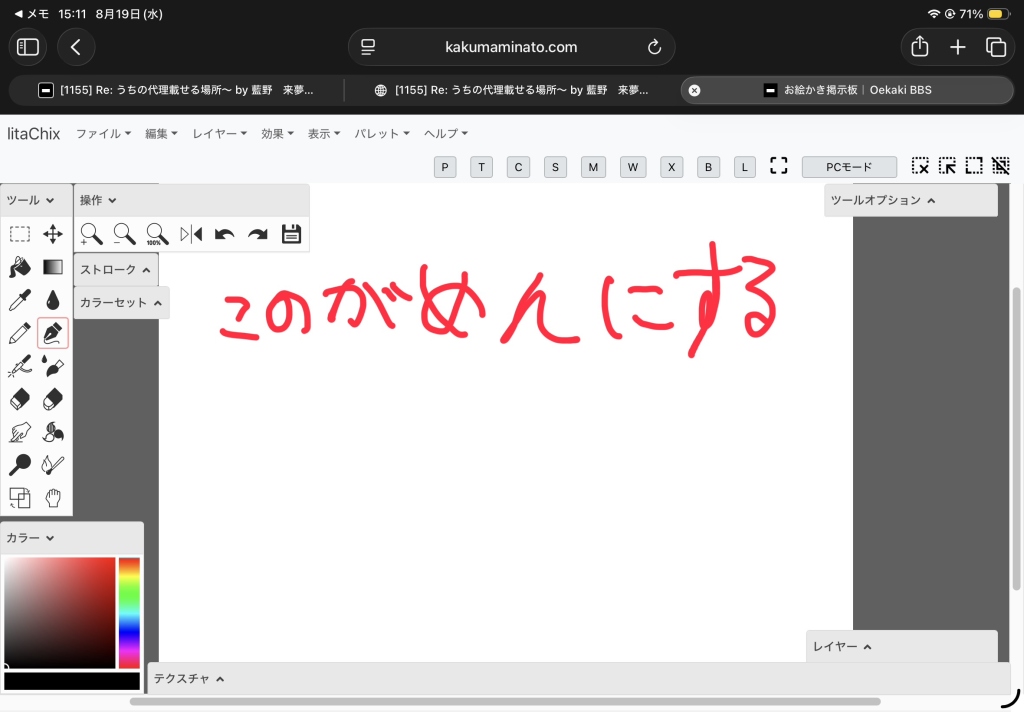Image resolution: width=1024 pixels, height=712 pixels.
Task: Click the dashed-square X deselect icon
Action: pyautogui.click(x=920, y=166)
